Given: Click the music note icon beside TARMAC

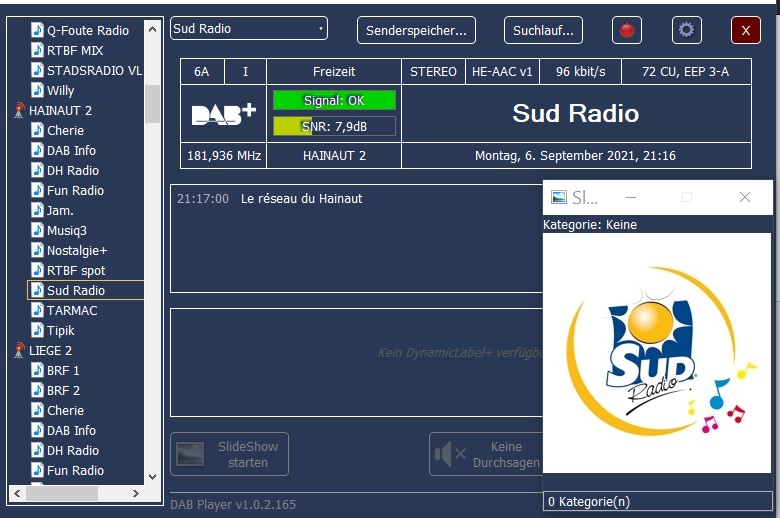Looking at the screenshot, I should (x=37, y=311).
